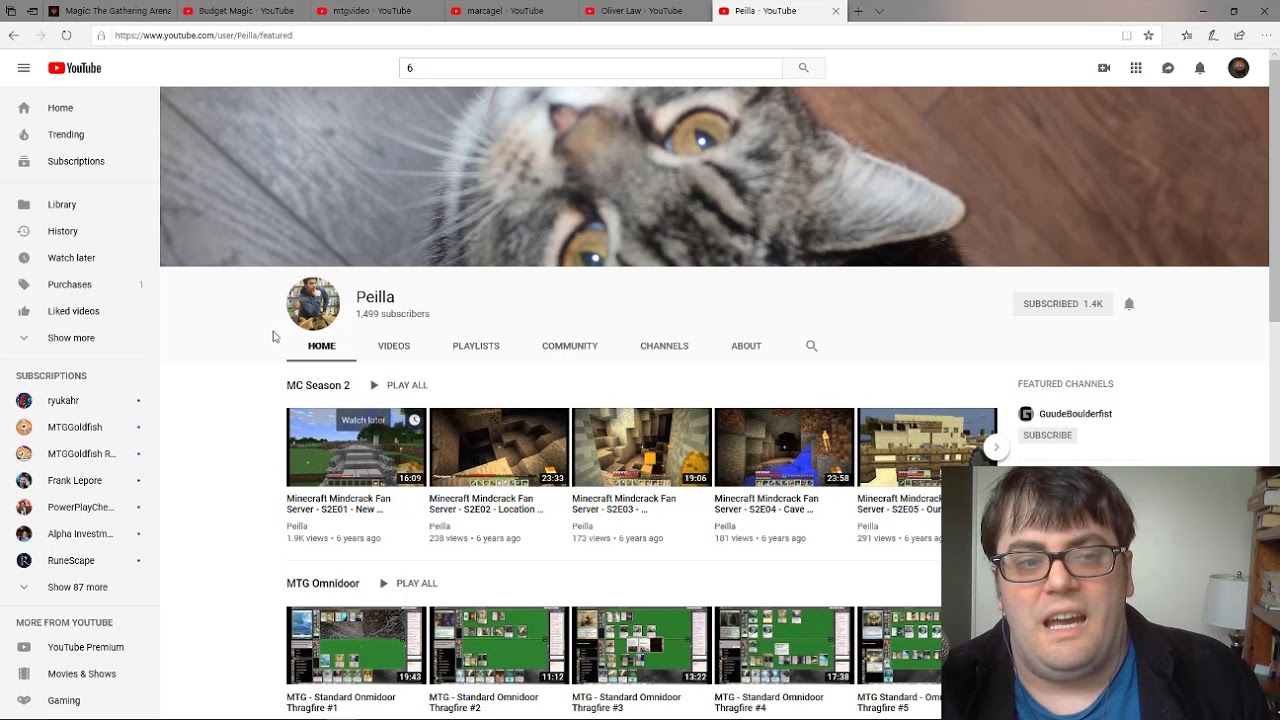
Task: Open browser tab list dropdown chevron
Action: pyautogui.click(x=879, y=11)
